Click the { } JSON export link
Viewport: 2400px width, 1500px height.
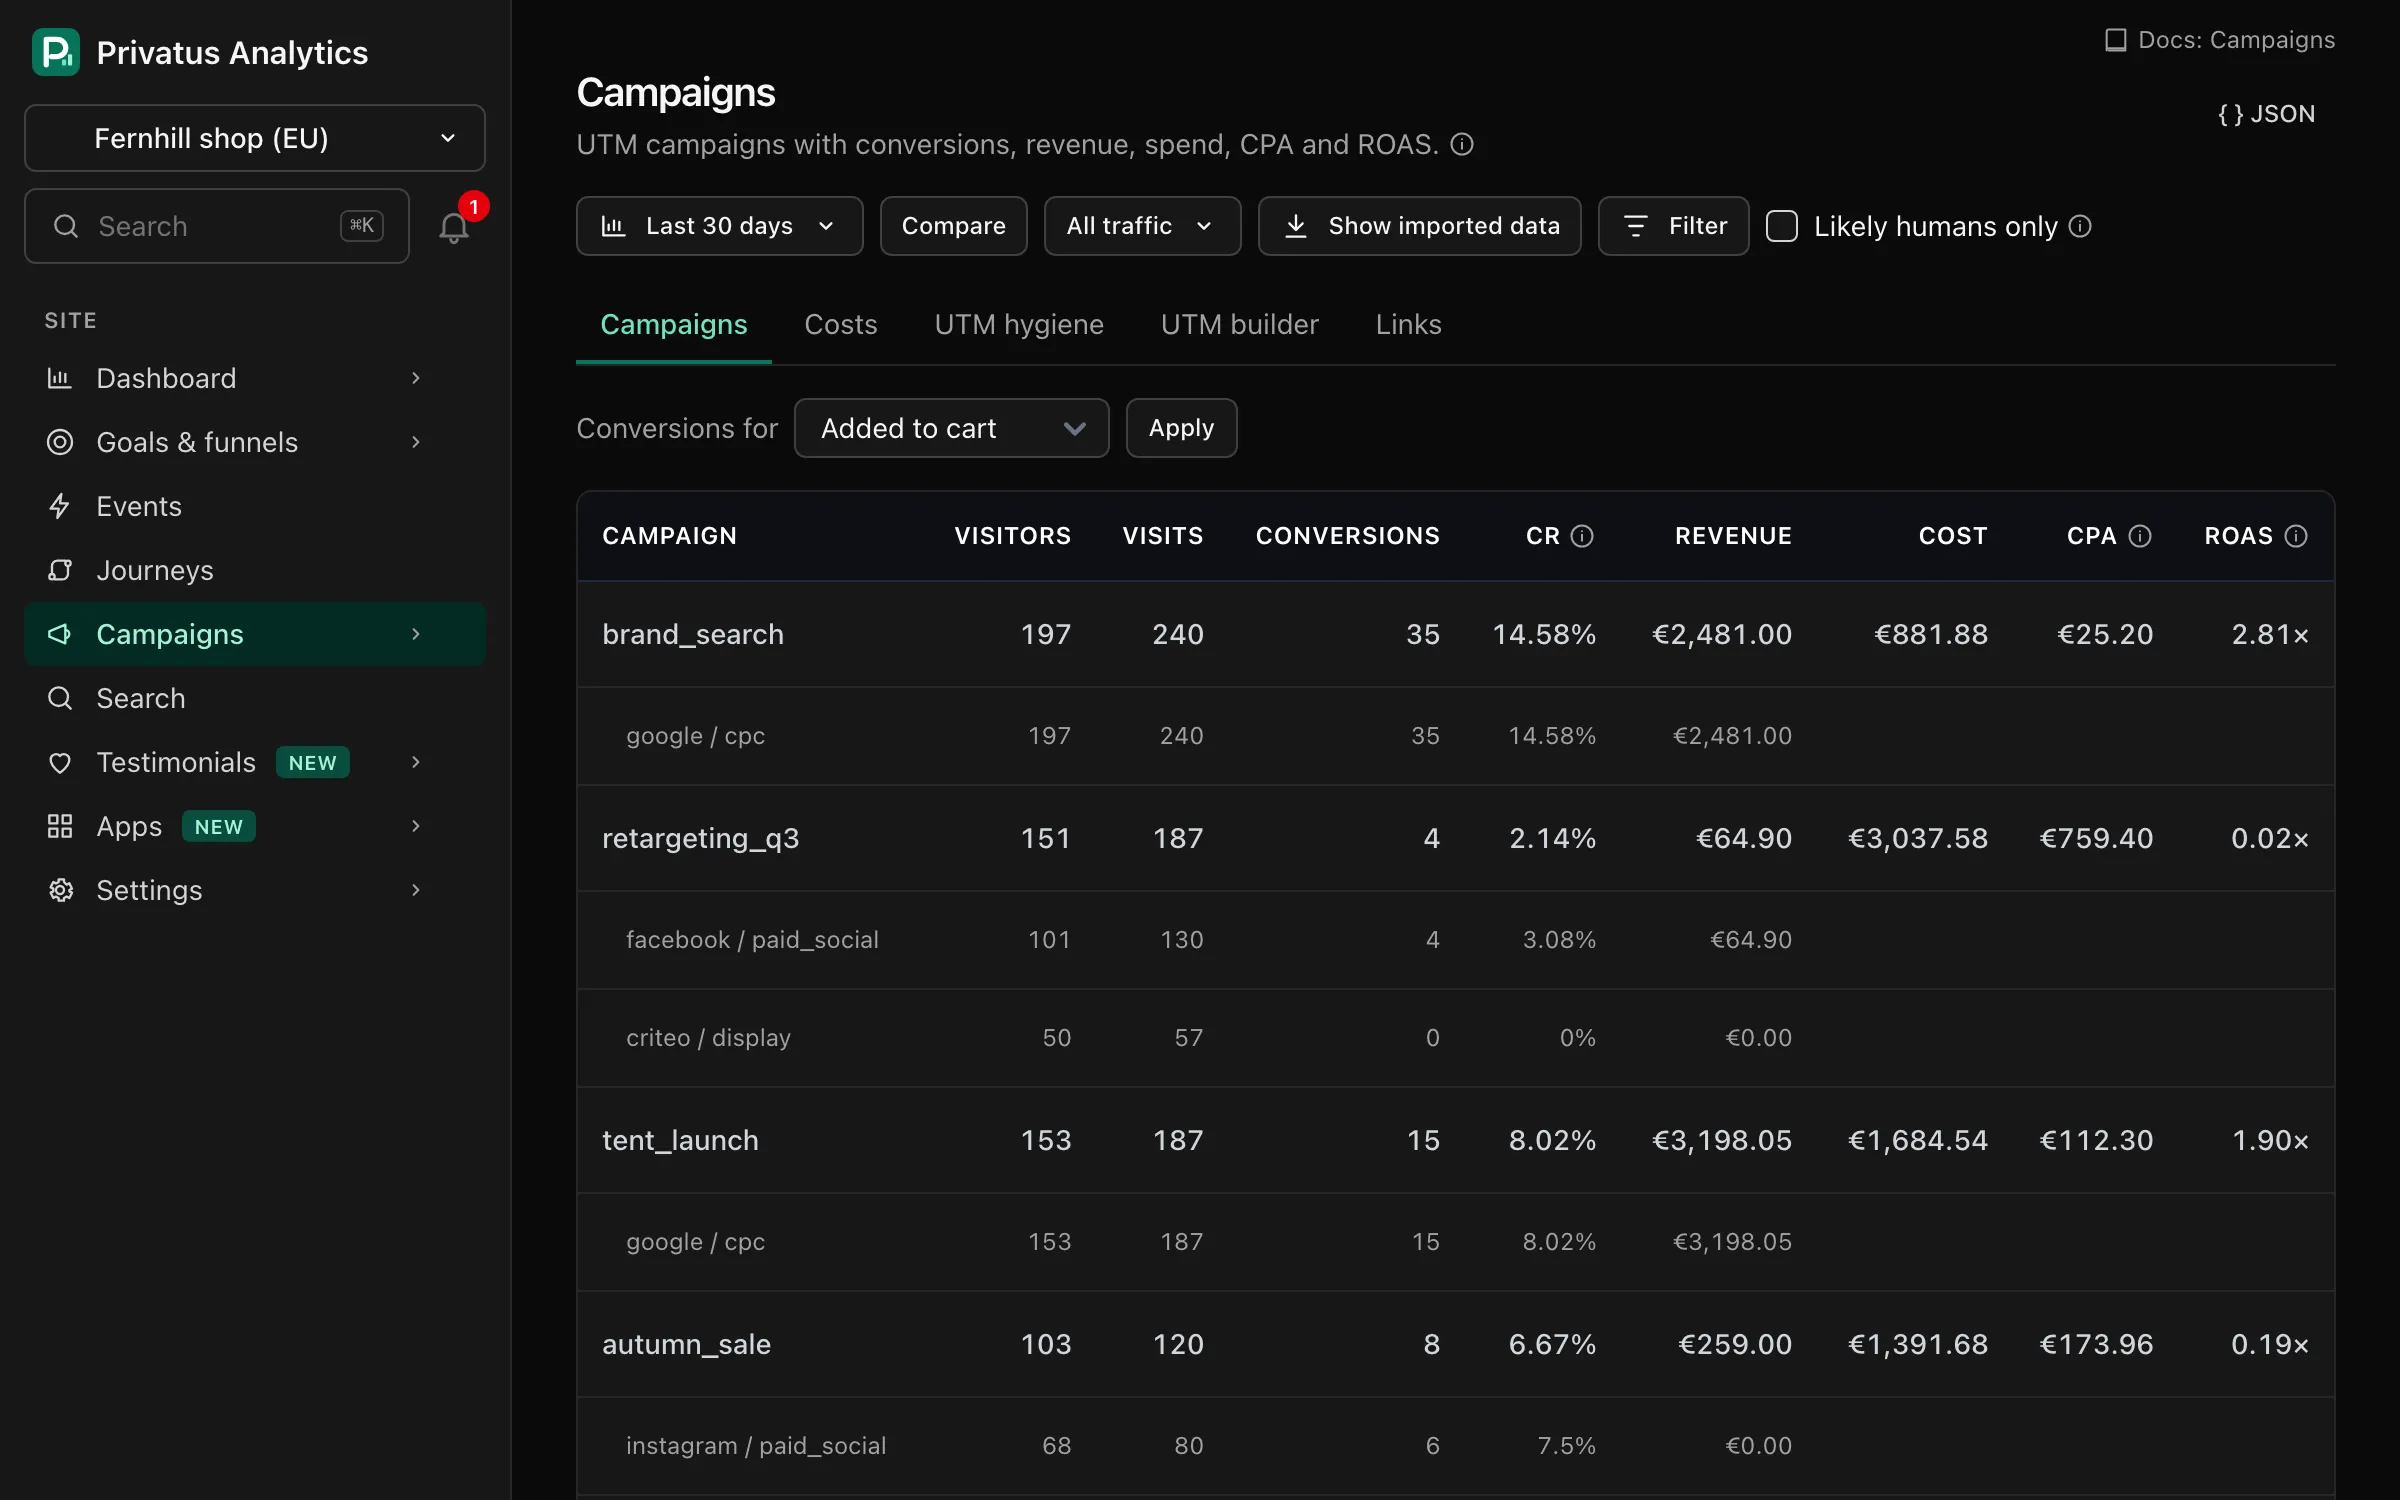[2266, 114]
